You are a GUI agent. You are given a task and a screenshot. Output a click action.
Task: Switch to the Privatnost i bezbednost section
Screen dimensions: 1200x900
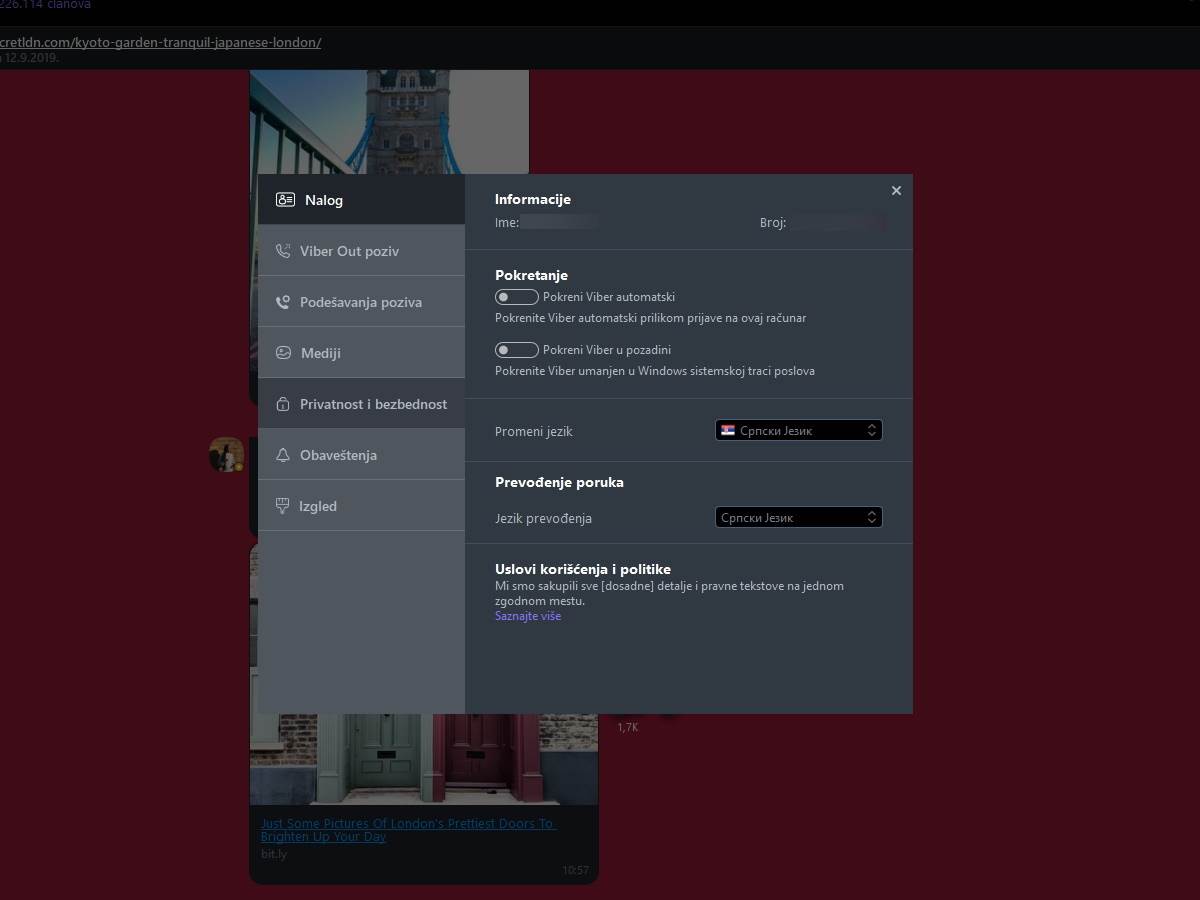pyautogui.click(x=372, y=404)
